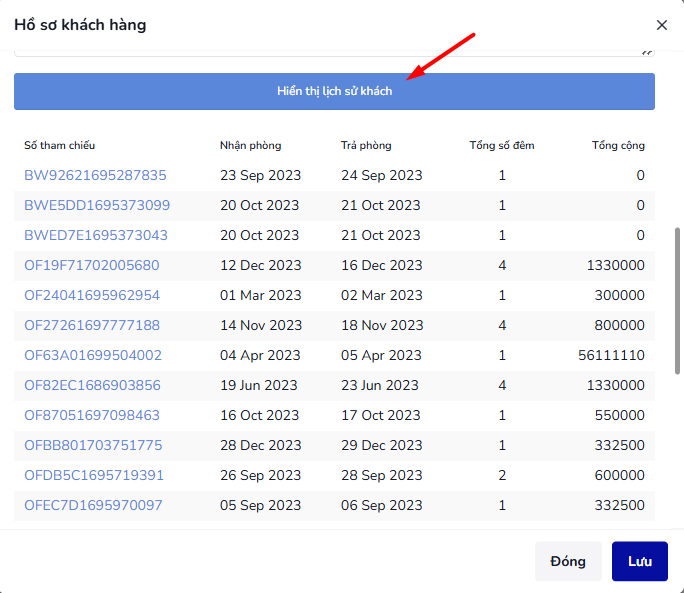This screenshot has width=684, height=593.
Task: Click total amount 300000
Action: 619,295
